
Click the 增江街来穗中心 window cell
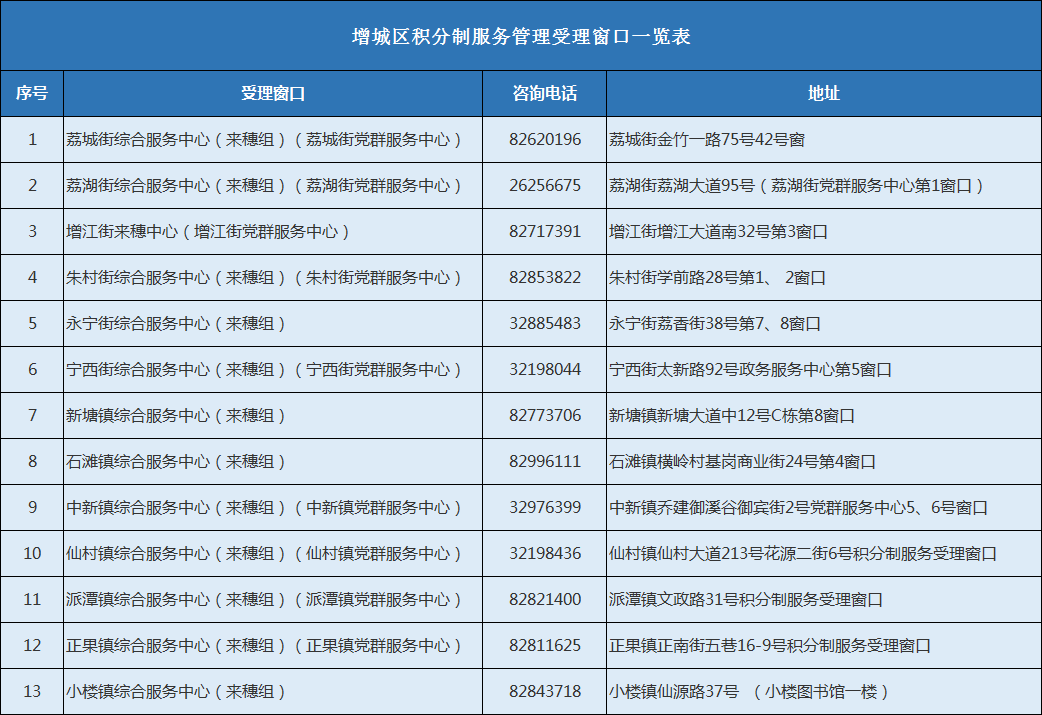[272, 231]
